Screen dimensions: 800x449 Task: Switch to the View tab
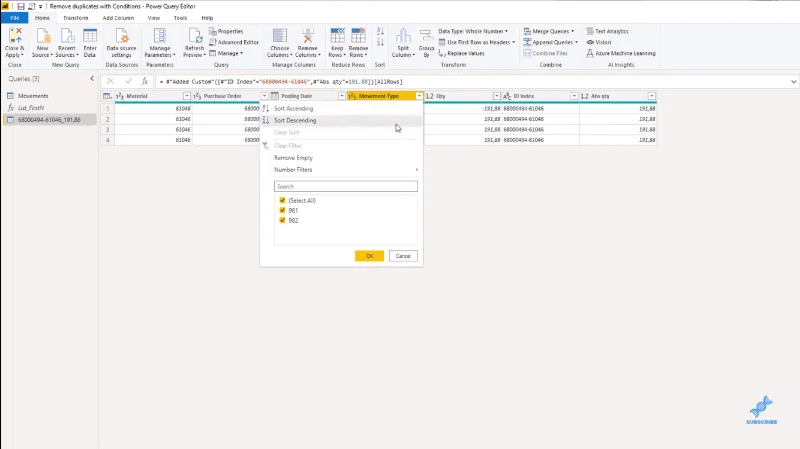pyautogui.click(x=154, y=18)
